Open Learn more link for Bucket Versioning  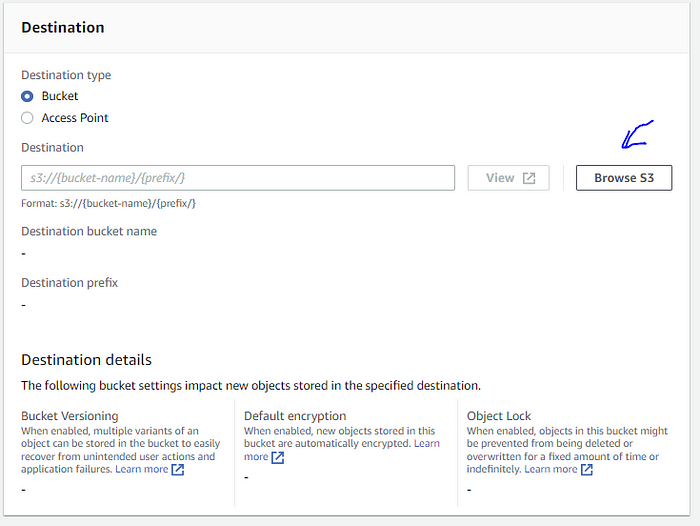click(x=142, y=469)
